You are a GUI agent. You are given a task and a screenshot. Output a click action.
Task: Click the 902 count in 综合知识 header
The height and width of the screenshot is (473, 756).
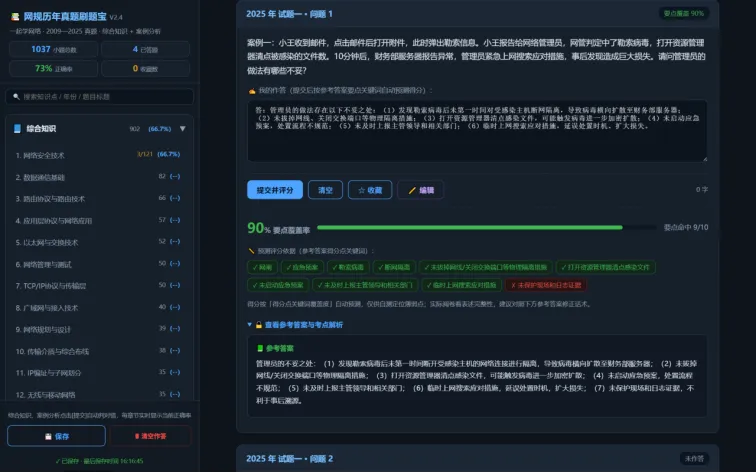(135, 129)
